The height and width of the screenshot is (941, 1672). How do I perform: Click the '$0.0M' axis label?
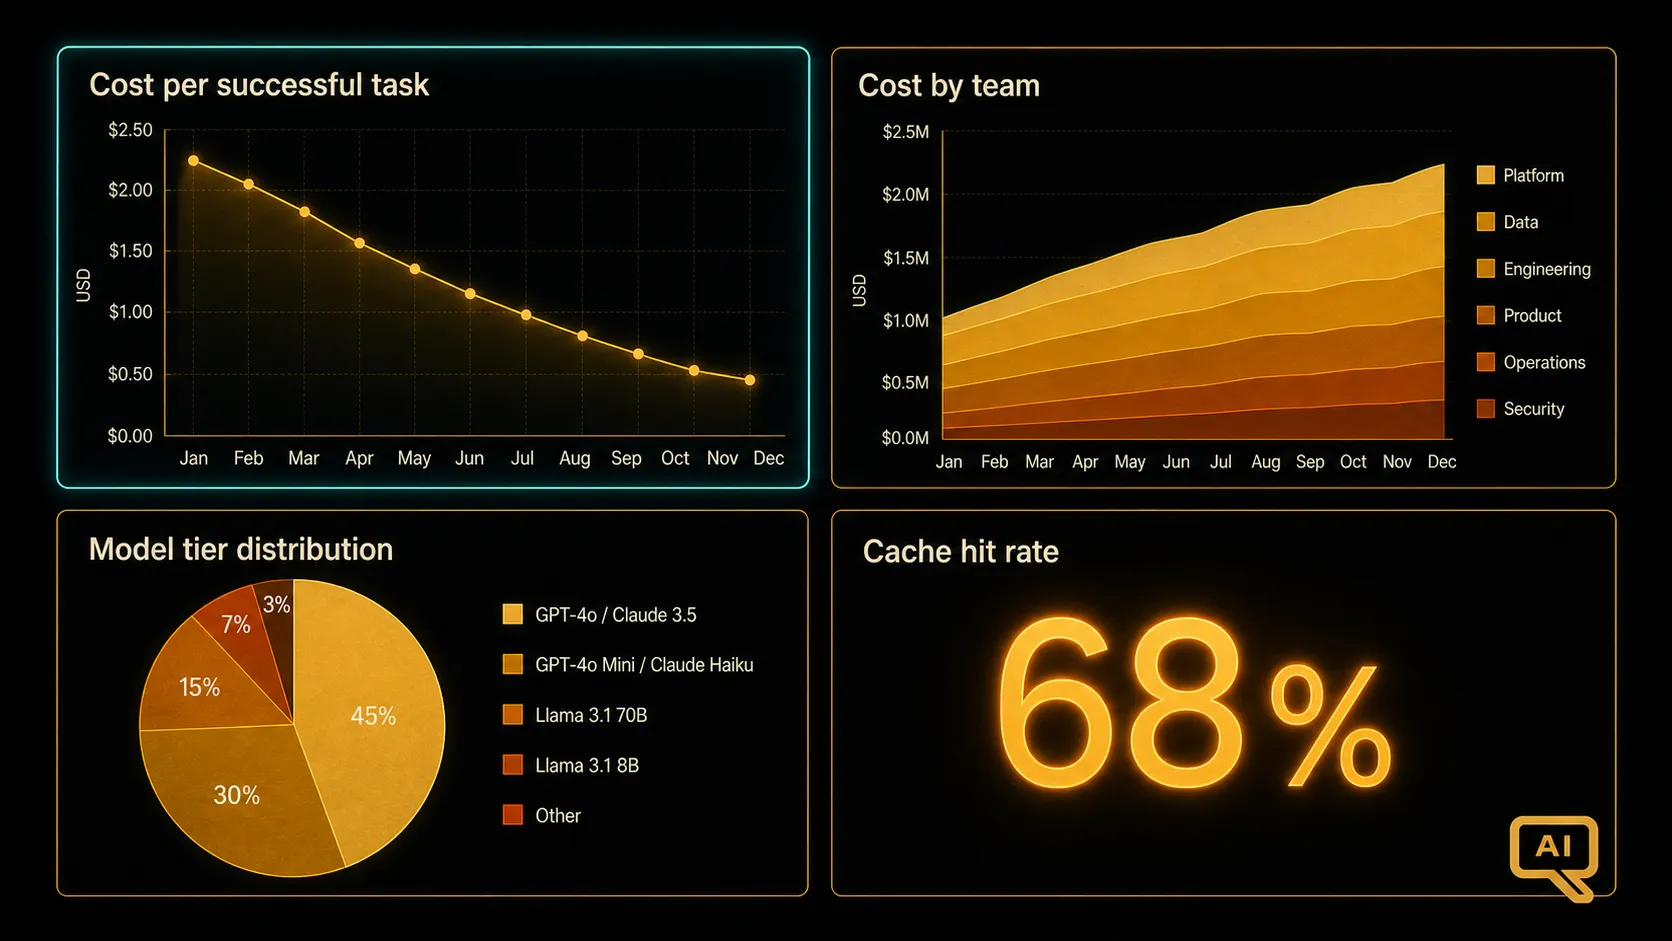click(x=906, y=438)
